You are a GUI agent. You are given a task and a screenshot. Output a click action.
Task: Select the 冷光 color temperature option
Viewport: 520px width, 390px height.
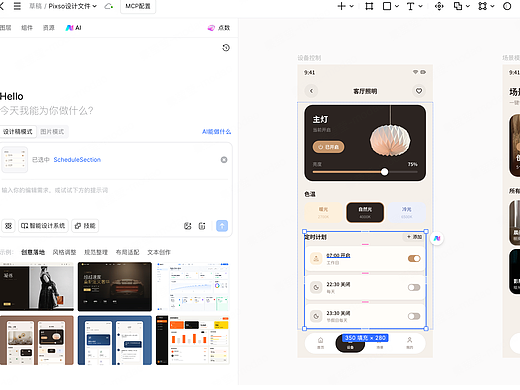tap(406, 212)
